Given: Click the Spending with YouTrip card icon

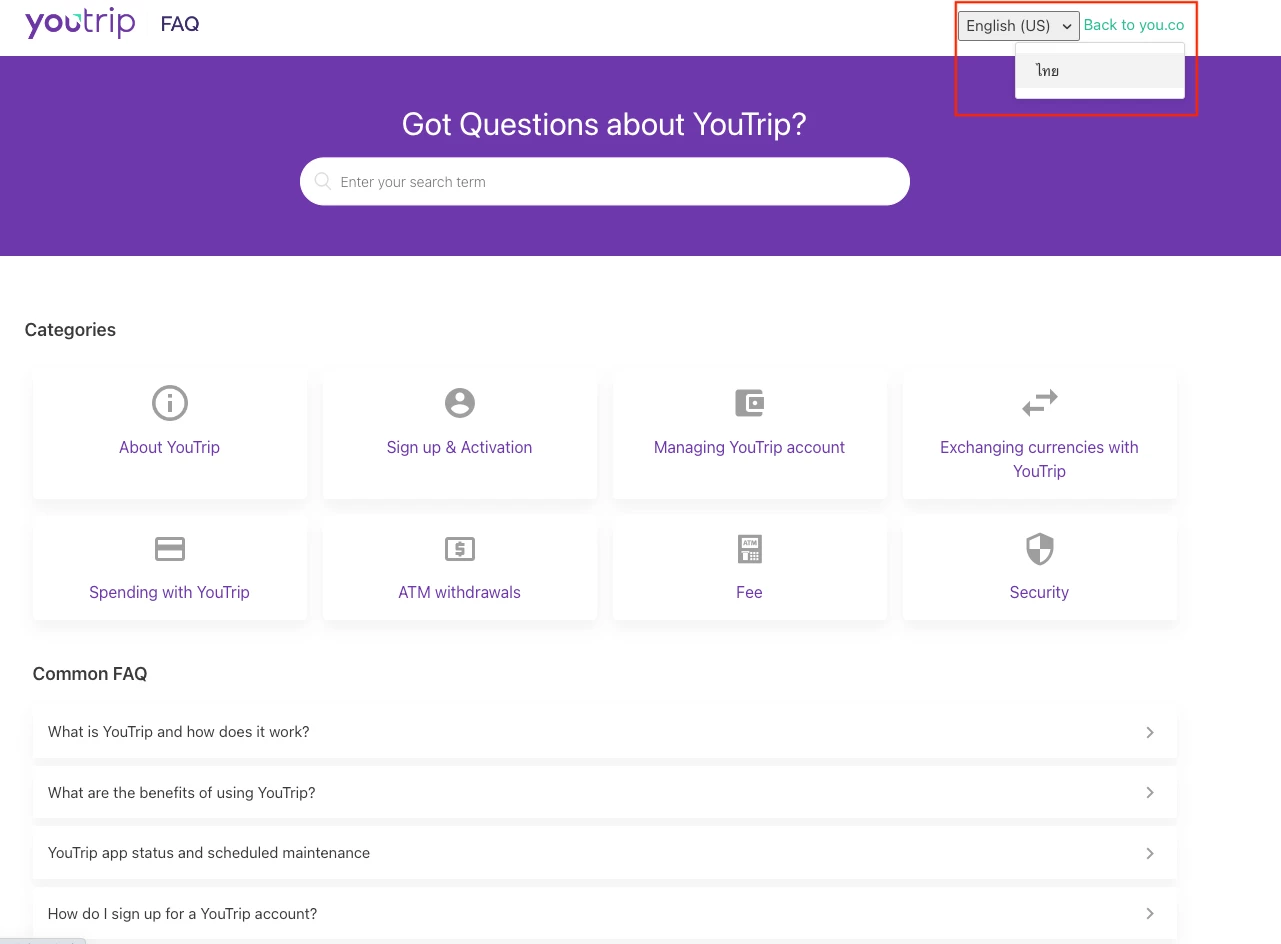Looking at the screenshot, I should [x=170, y=549].
